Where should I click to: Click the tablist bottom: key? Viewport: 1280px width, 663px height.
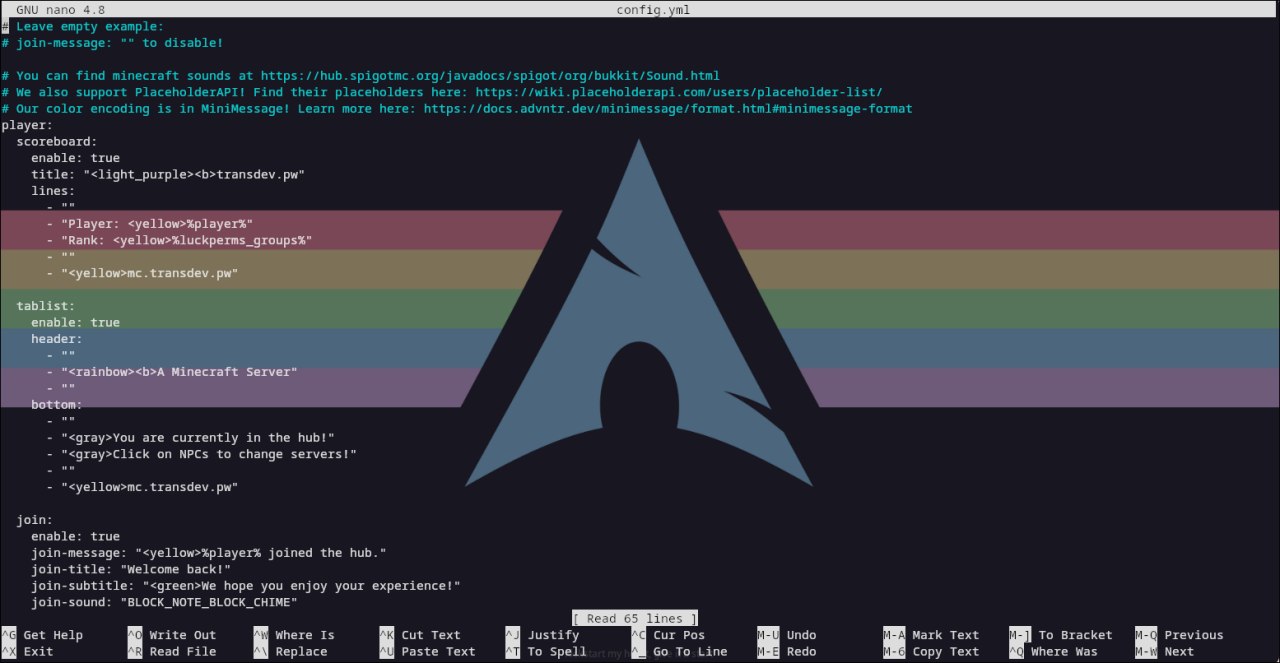pyautogui.click(x=56, y=405)
